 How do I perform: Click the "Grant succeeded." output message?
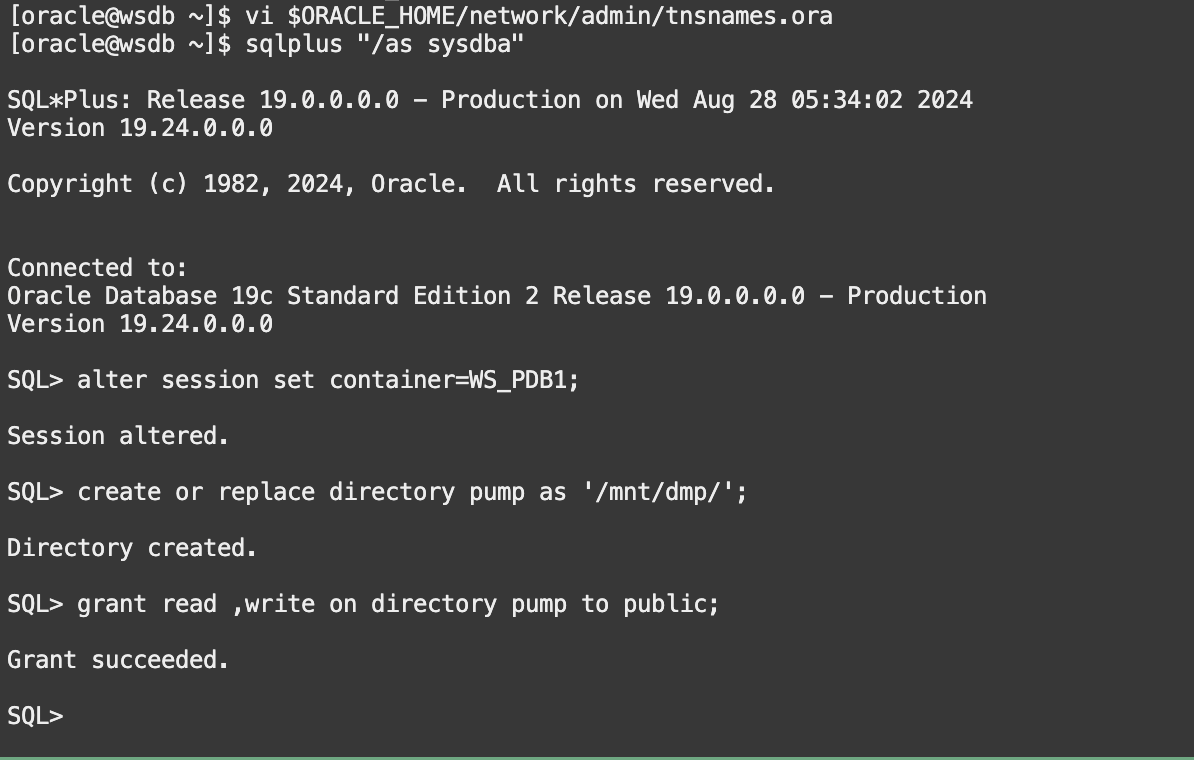[118, 660]
